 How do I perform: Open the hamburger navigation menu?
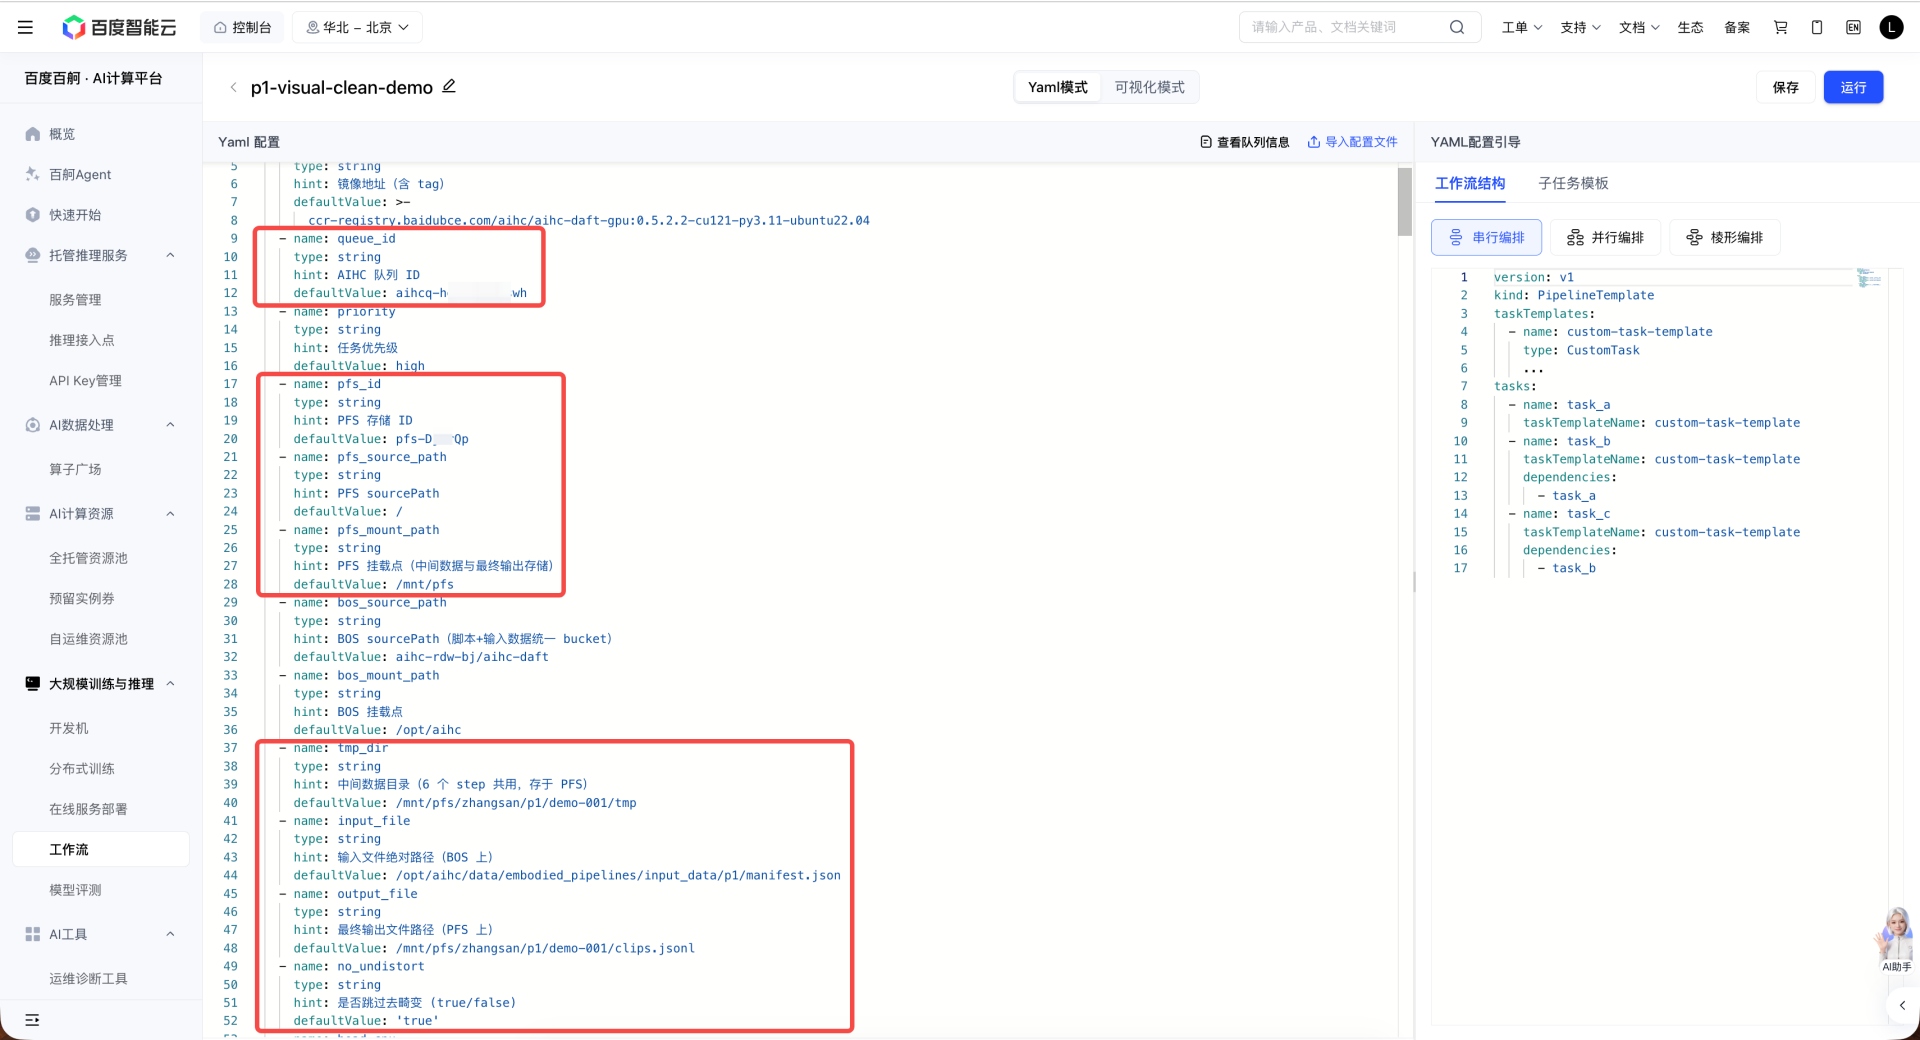(x=26, y=27)
